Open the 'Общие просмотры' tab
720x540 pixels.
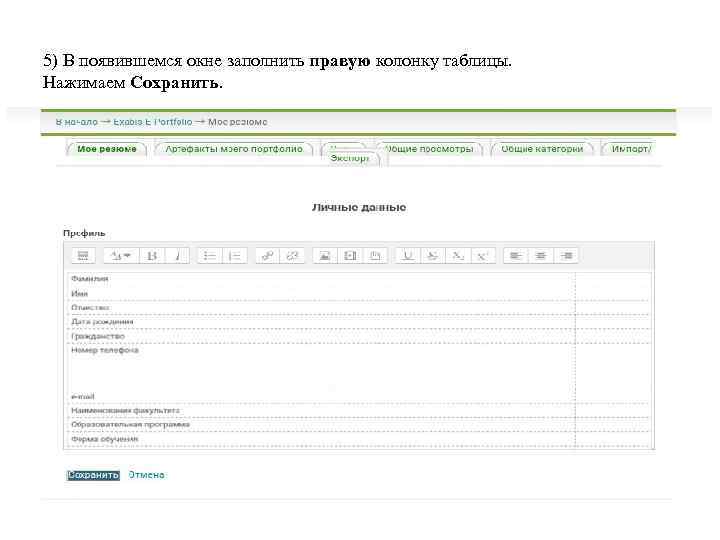point(429,149)
